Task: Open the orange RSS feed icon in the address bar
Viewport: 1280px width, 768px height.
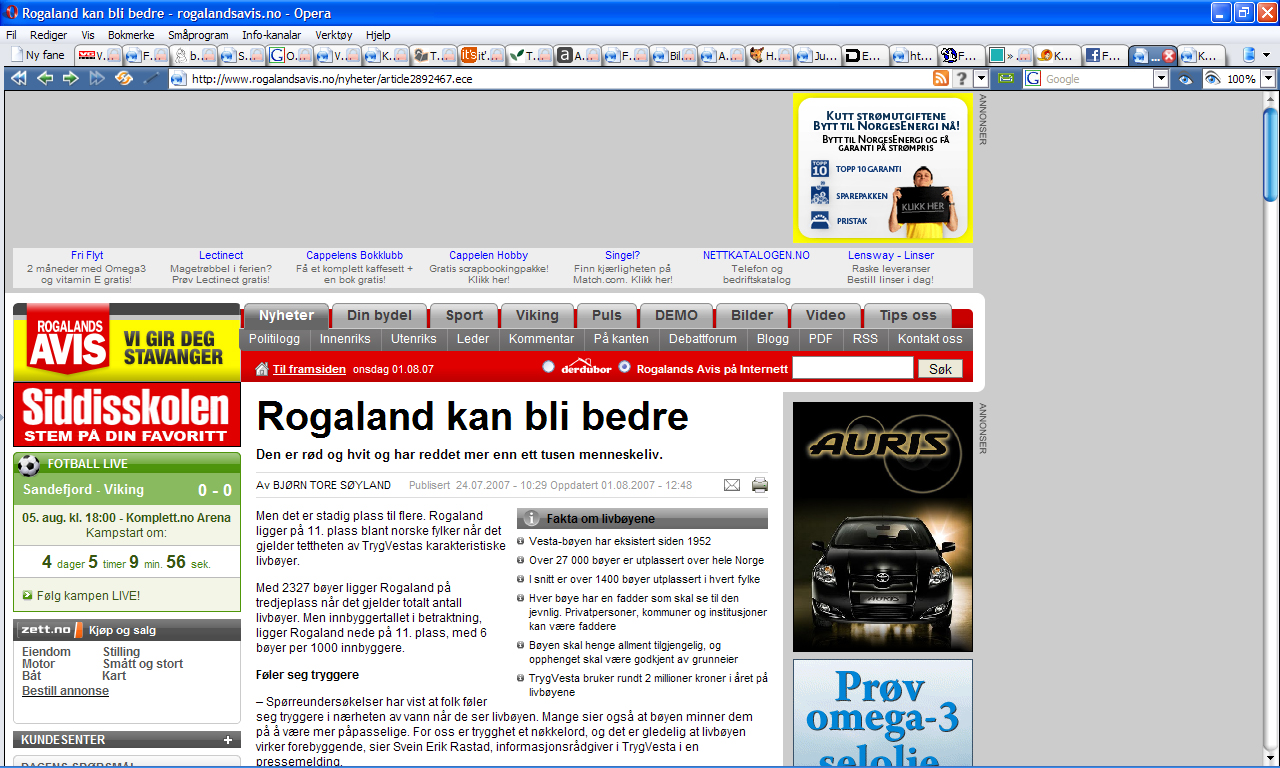Action: (x=941, y=79)
